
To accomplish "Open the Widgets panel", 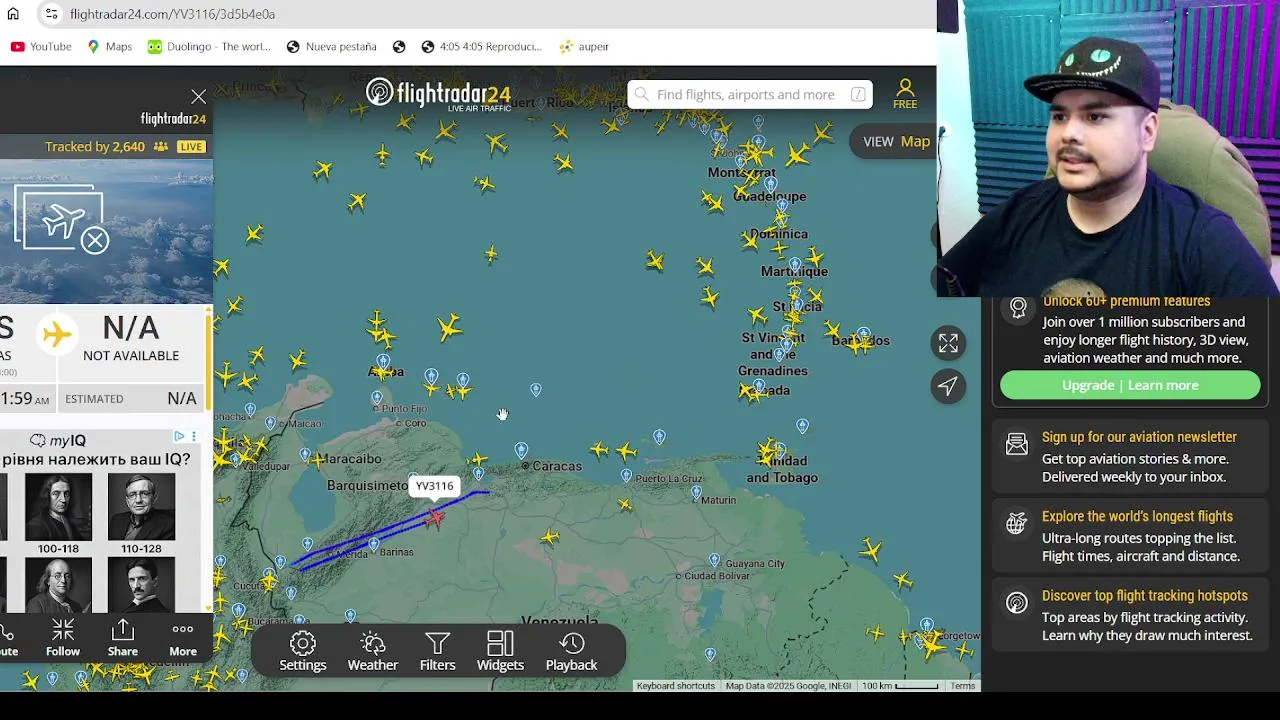I will pyautogui.click(x=500, y=651).
